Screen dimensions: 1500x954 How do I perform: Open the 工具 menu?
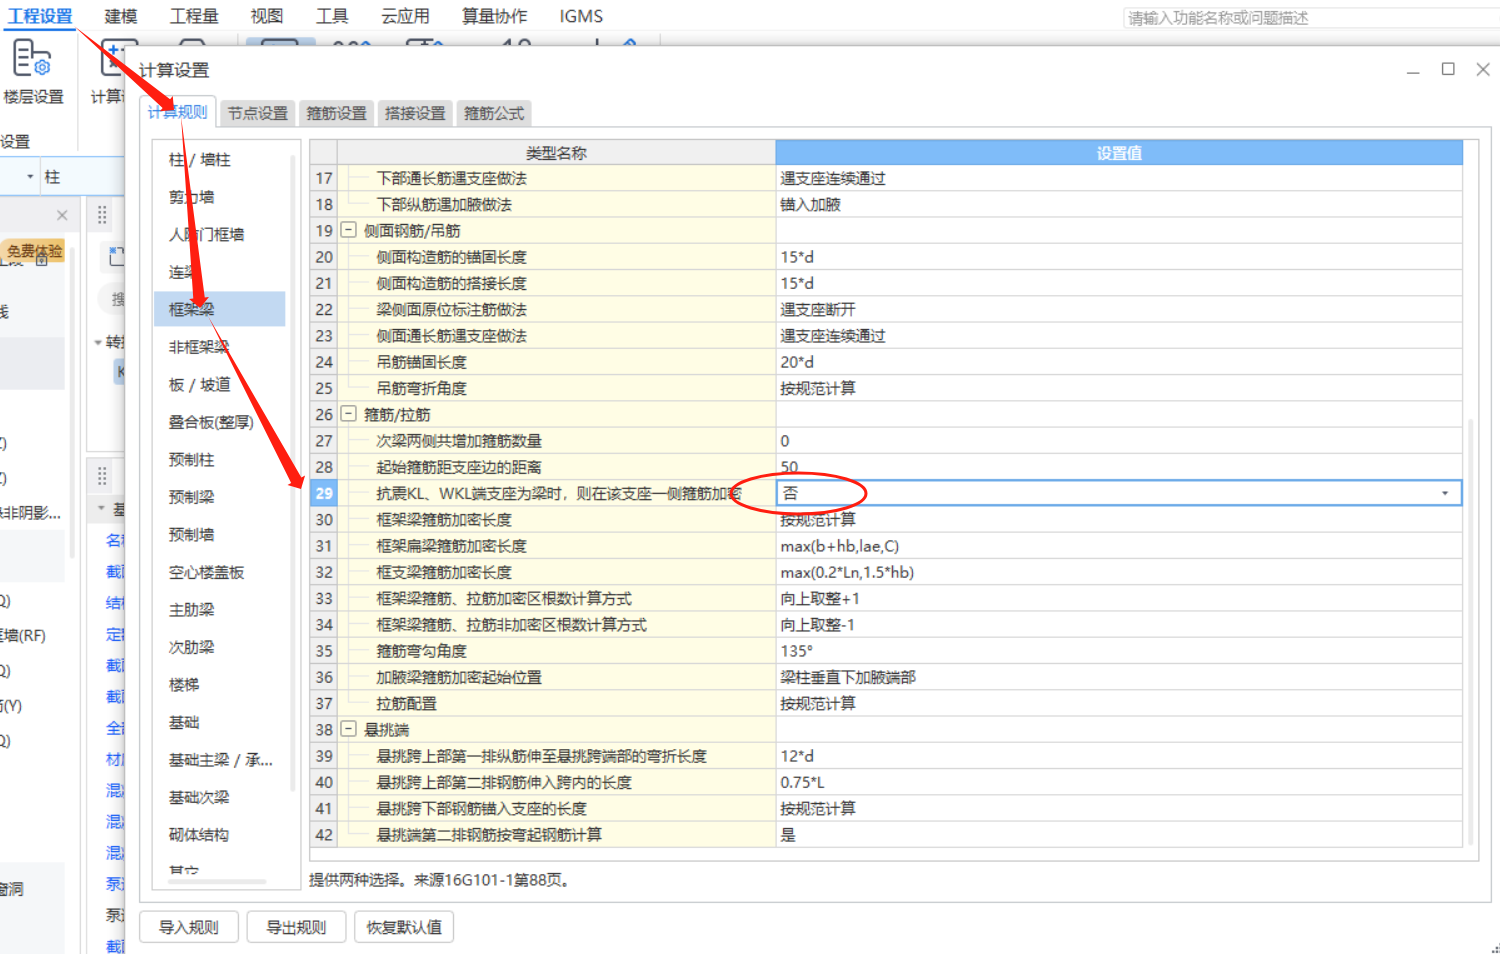[332, 16]
